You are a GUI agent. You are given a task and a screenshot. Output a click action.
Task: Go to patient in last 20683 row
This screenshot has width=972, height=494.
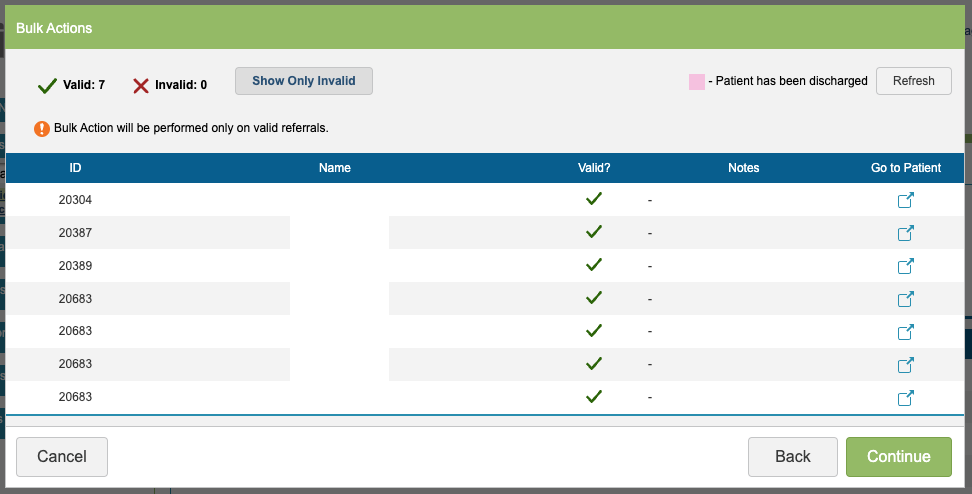coord(905,398)
